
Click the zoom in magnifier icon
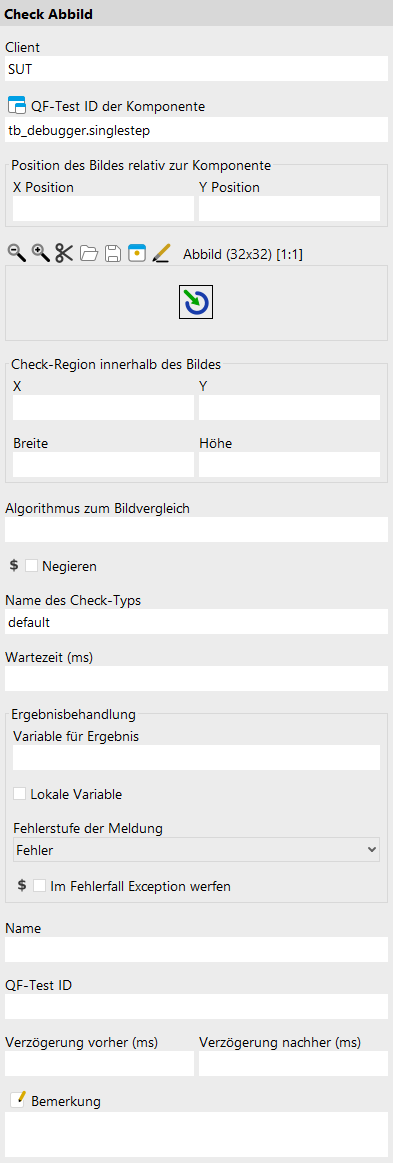click(40, 254)
